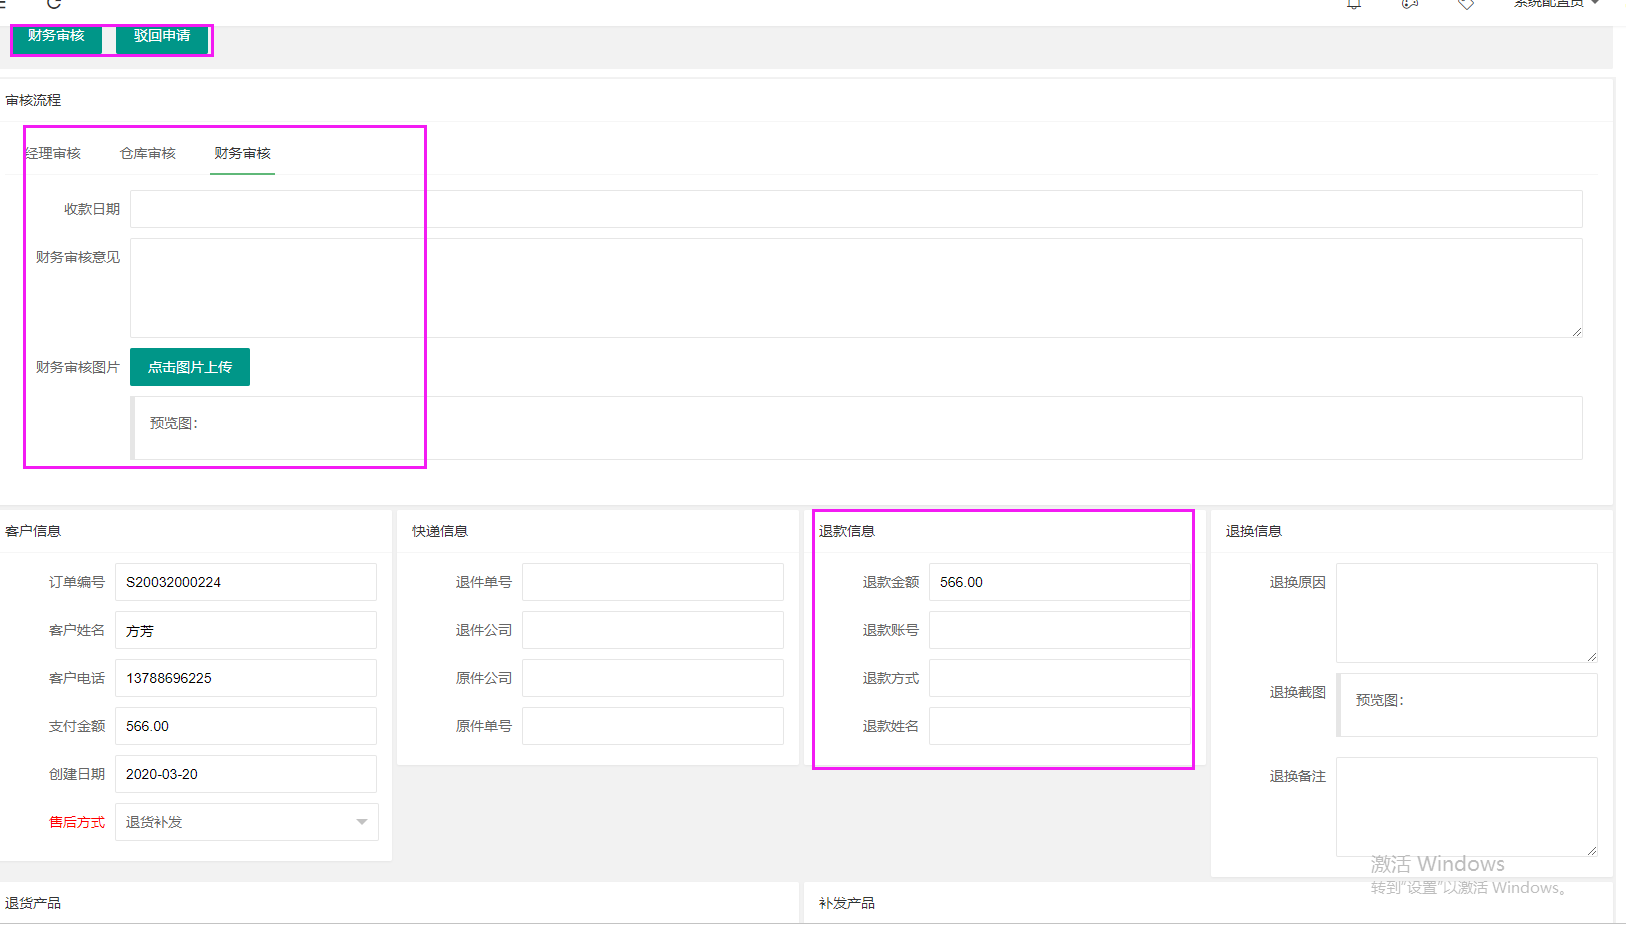Click into the 退款方式 input
This screenshot has width=1626, height=927.
(1060, 678)
